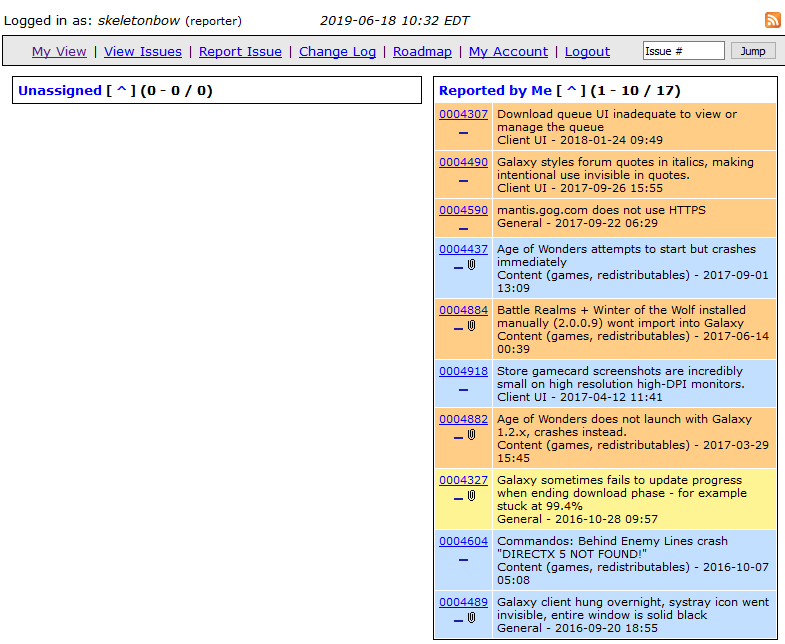Image resolution: width=785 pixels, height=644 pixels.
Task: Open the Report Issue page
Action: [x=240, y=52]
